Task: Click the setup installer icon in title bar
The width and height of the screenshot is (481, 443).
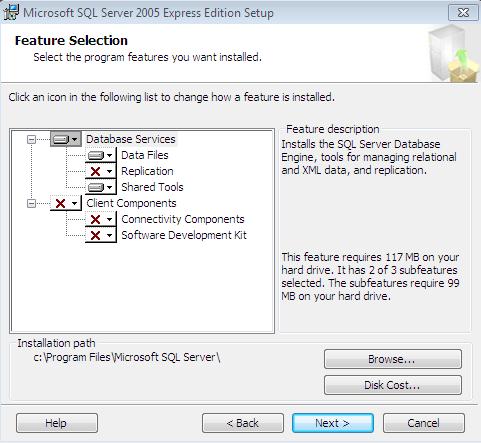Action: [x=11, y=13]
